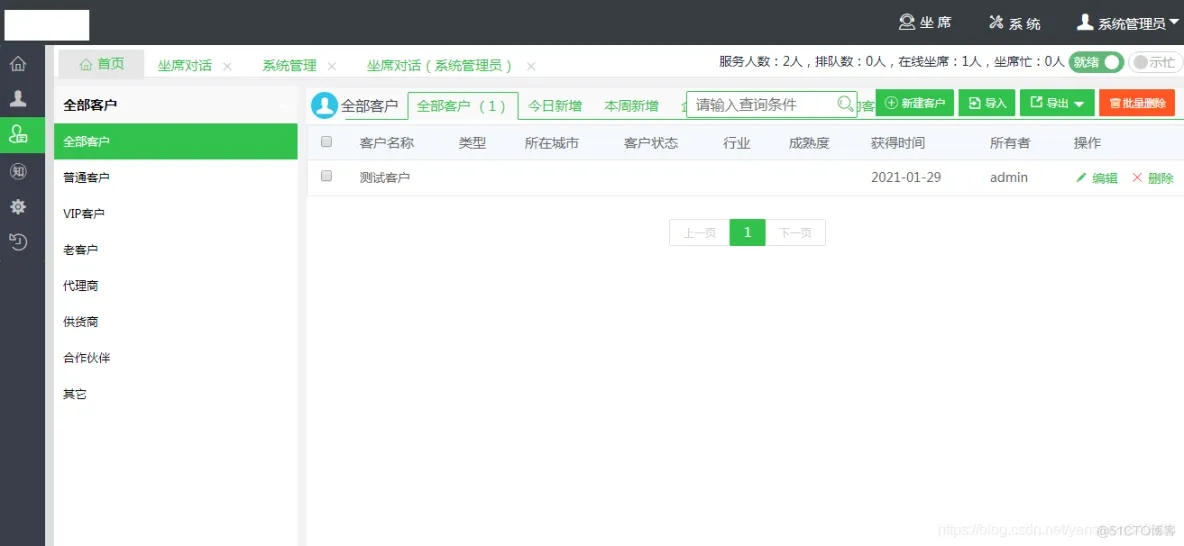Check the 测试客户 row checkbox
Screen dimensions: 1184x546
coord(327,176)
